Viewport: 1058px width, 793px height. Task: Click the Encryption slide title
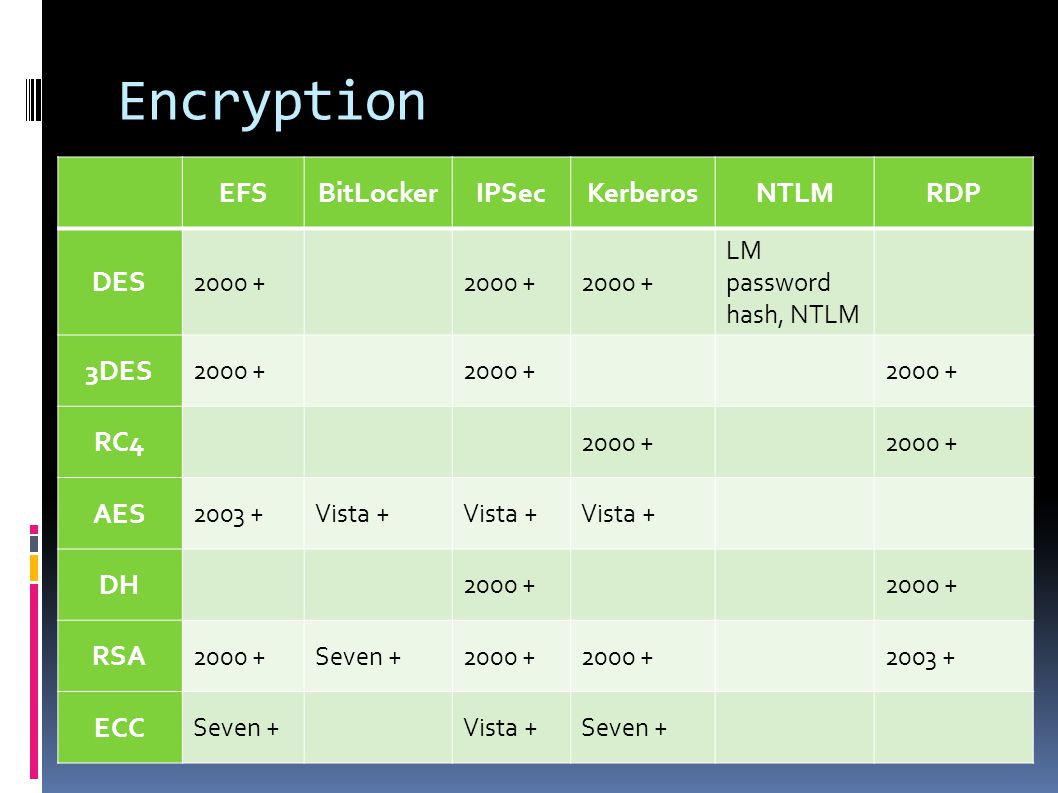pos(272,103)
